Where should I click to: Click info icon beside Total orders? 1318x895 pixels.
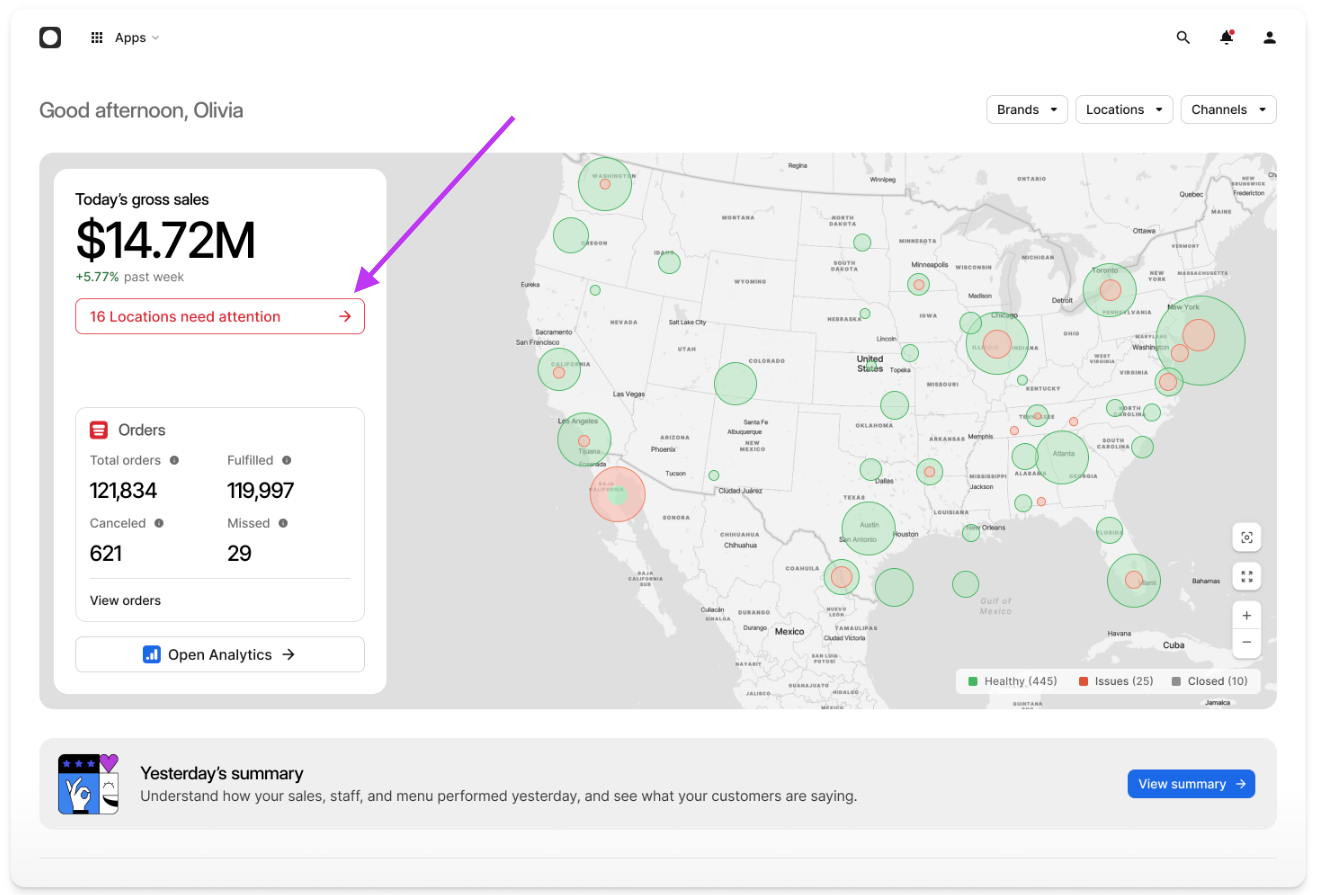tap(174, 461)
